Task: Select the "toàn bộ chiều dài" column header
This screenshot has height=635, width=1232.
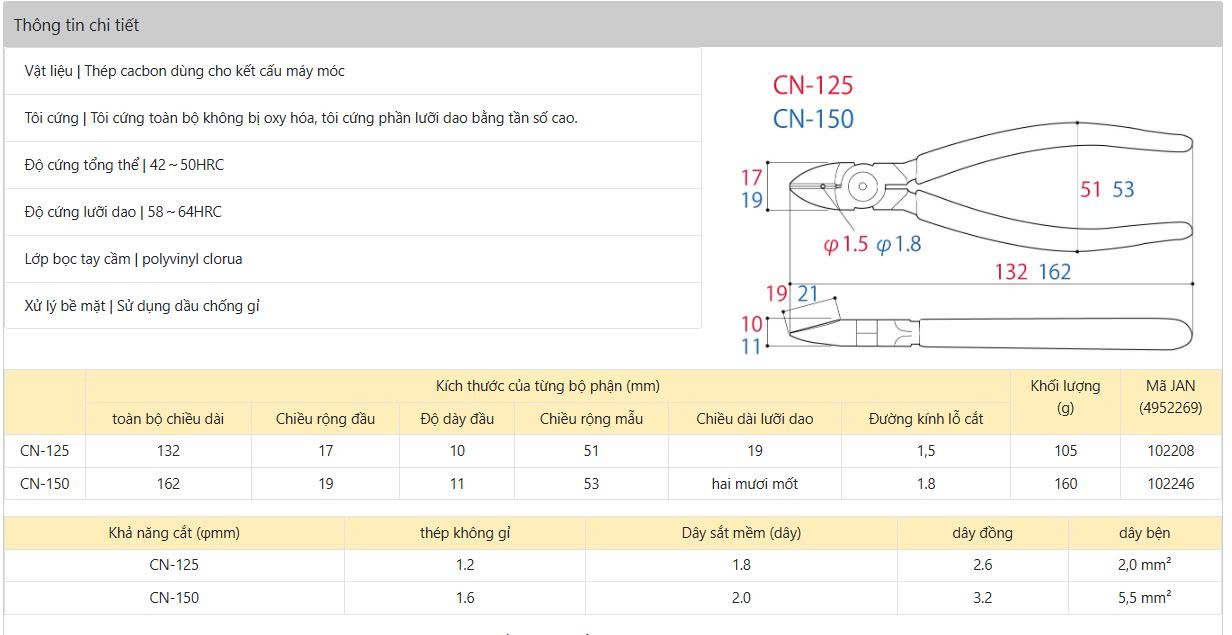Action: pos(168,419)
